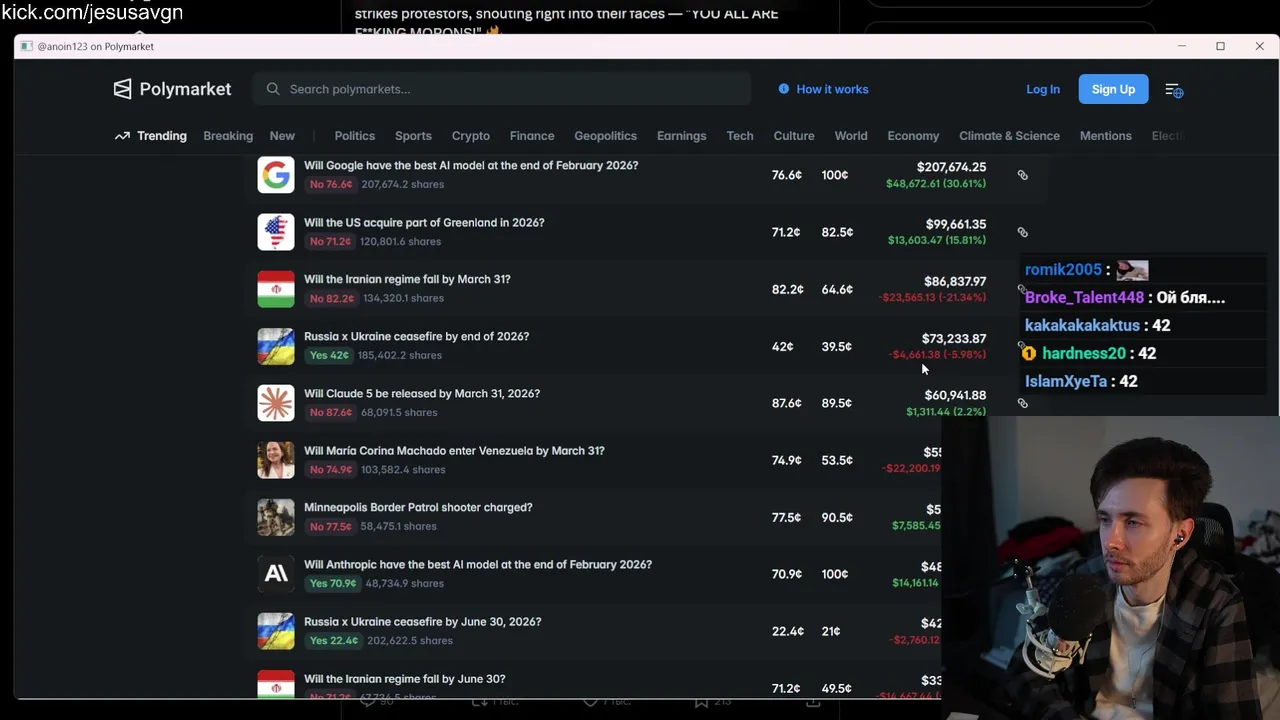Open the How it works link
Image resolution: width=1280 pixels, height=720 pixels.
tap(832, 89)
